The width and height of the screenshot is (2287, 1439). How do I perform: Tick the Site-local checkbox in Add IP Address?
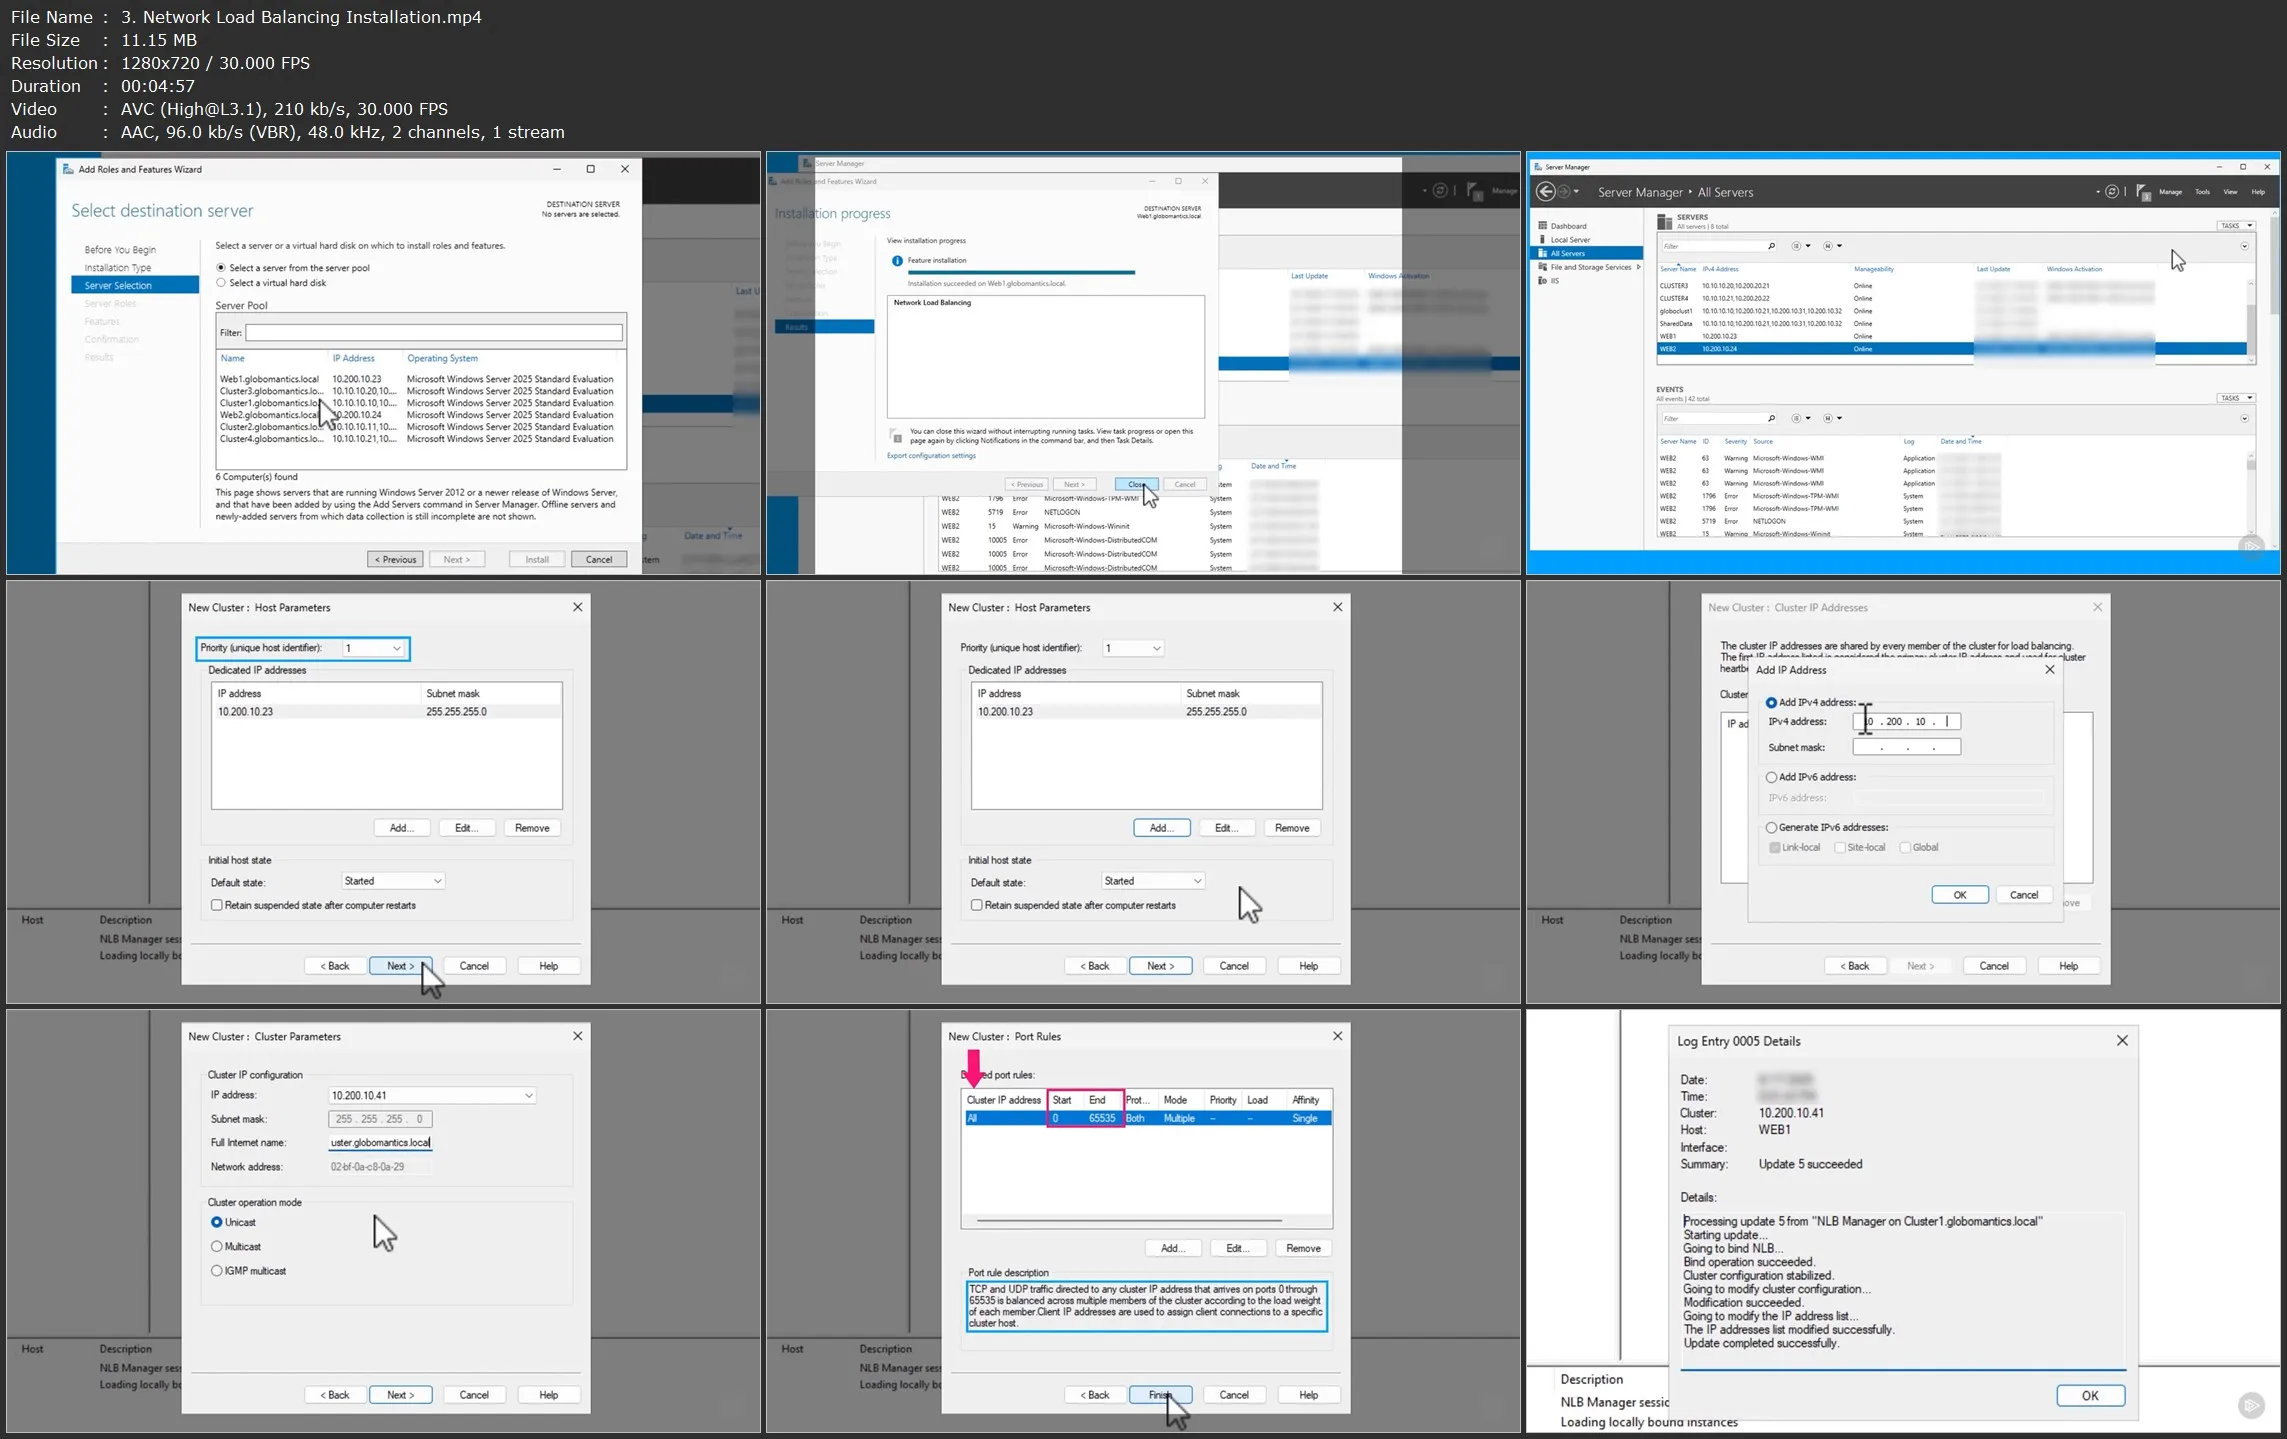1840,848
